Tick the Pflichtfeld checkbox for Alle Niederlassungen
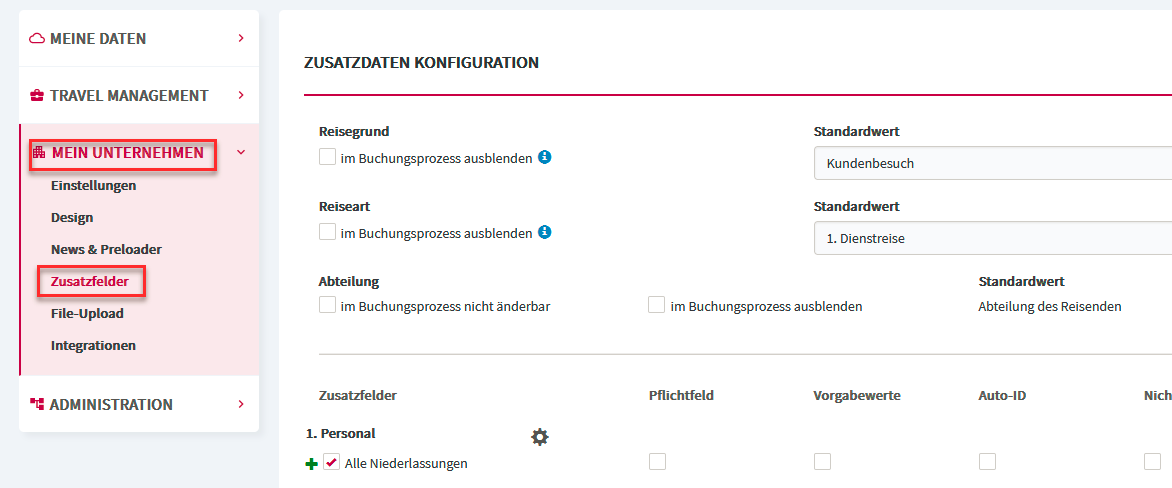This screenshot has width=1172, height=488. 657,462
